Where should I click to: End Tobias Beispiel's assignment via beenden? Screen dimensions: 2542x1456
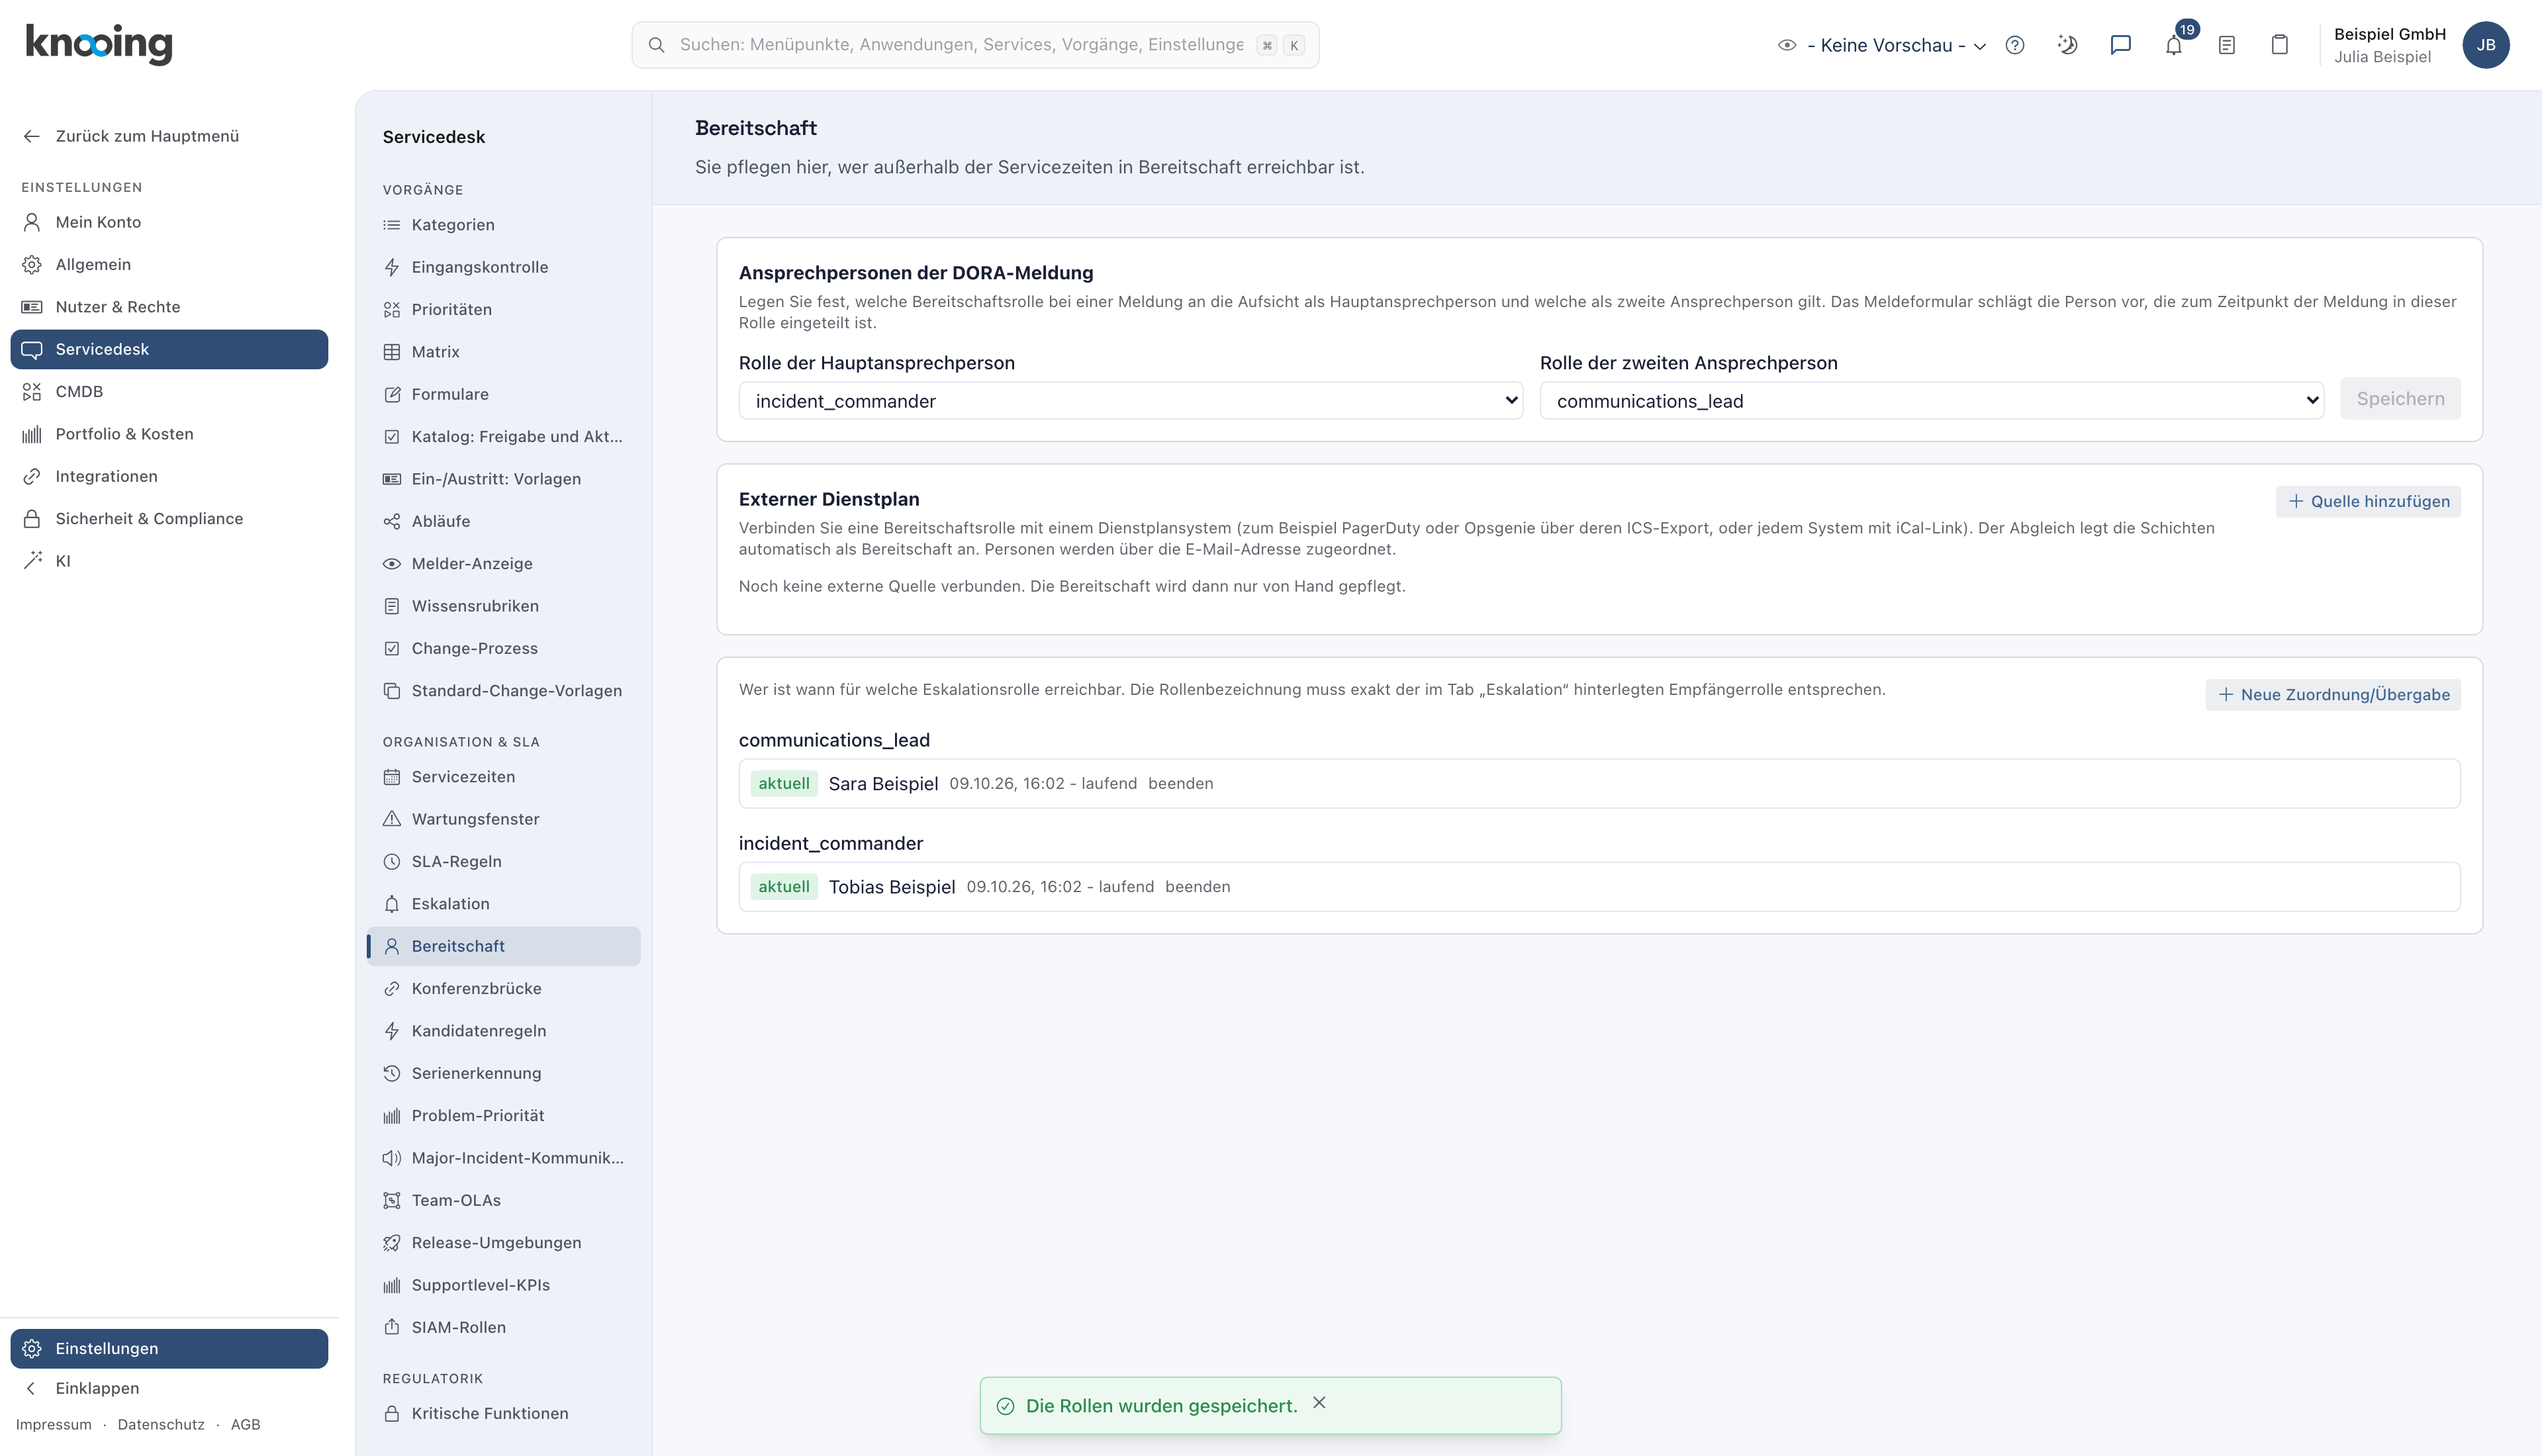pos(1197,886)
